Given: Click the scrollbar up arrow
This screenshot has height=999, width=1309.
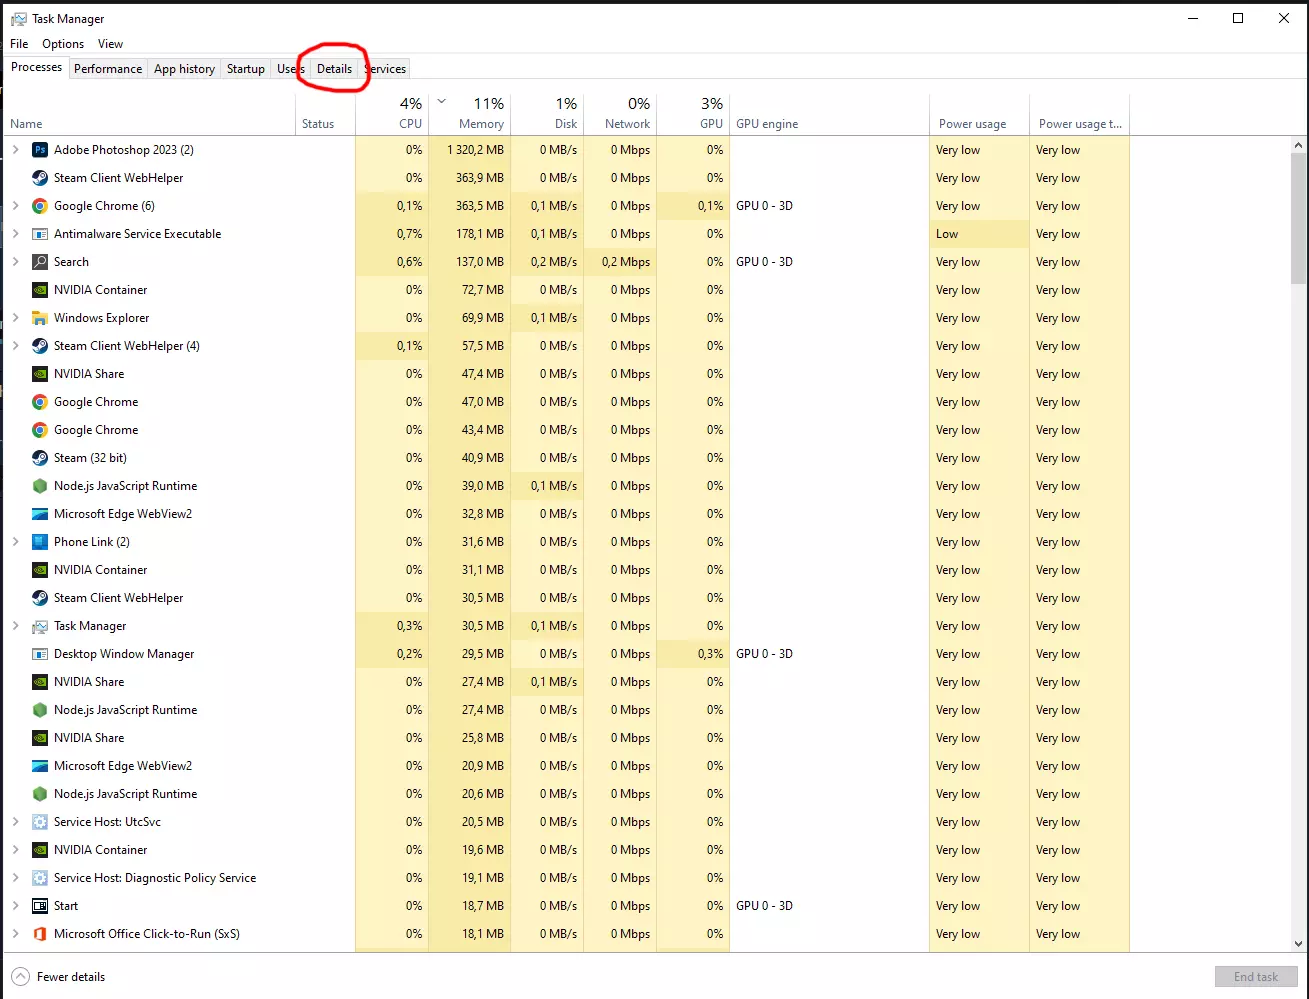Looking at the screenshot, I should point(1298,144).
